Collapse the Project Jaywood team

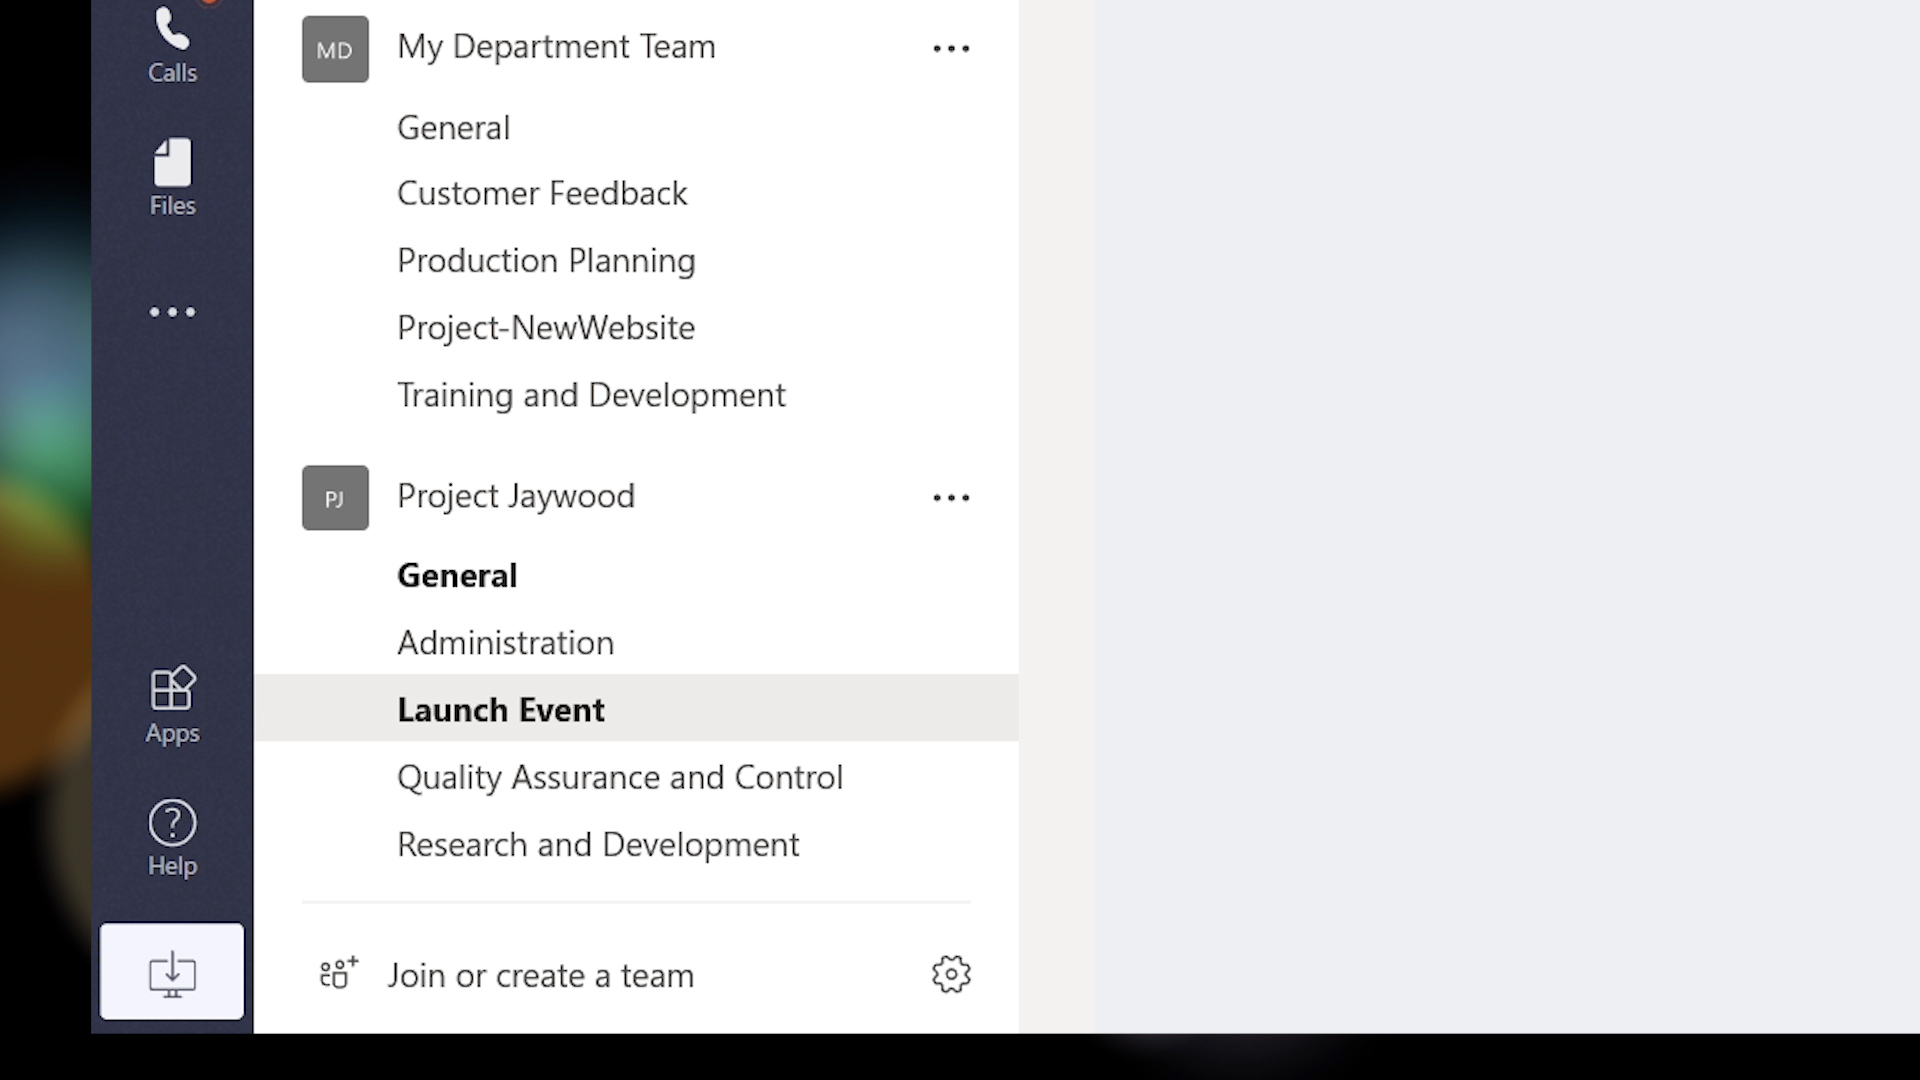(516, 496)
